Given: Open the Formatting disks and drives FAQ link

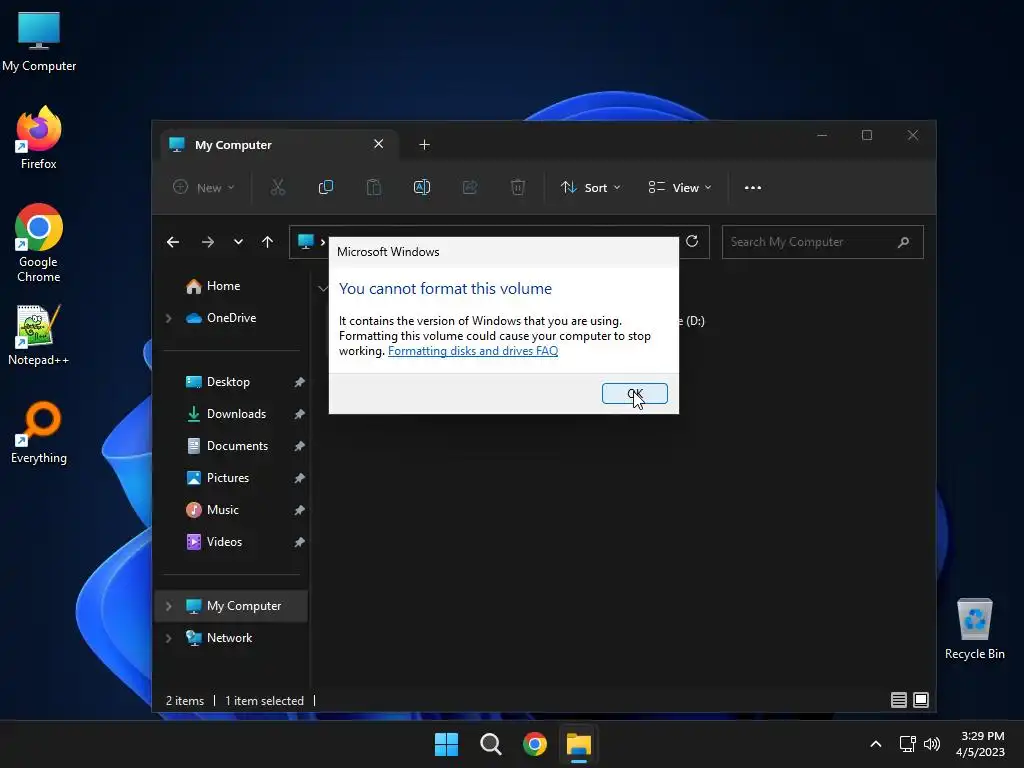Looking at the screenshot, I should coord(473,351).
